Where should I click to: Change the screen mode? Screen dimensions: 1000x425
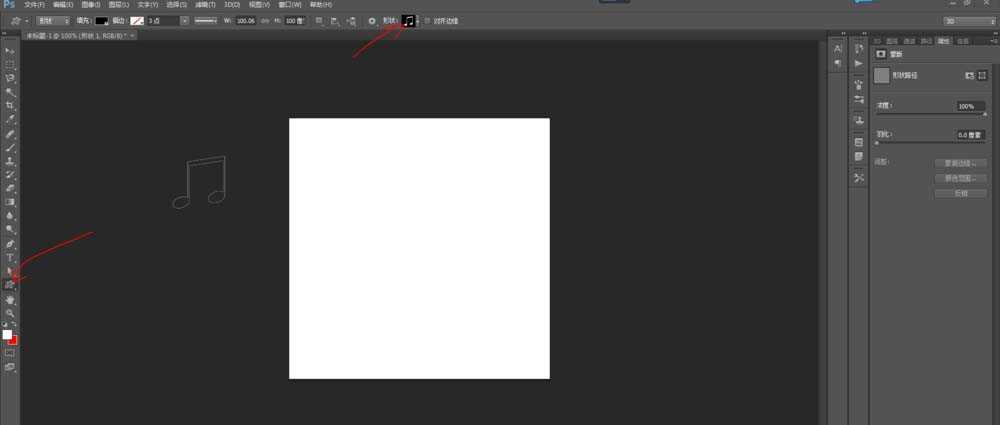pyautogui.click(x=10, y=367)
